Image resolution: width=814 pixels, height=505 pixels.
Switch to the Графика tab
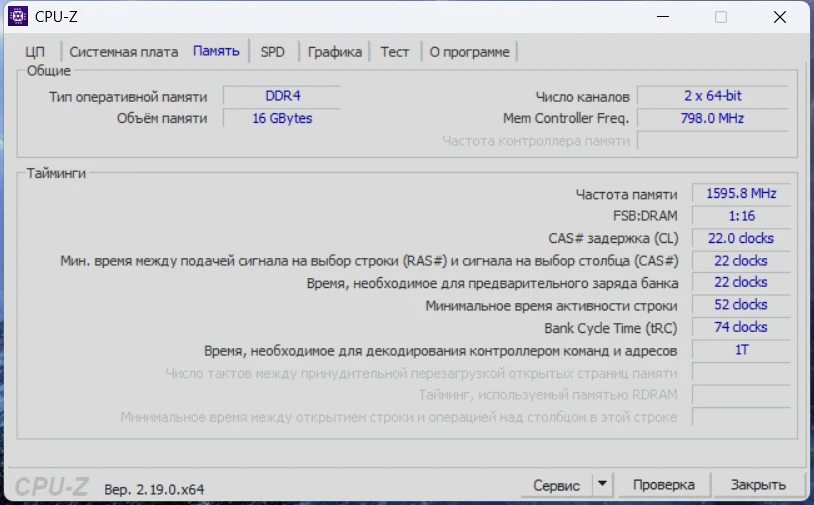pos(334,52)
